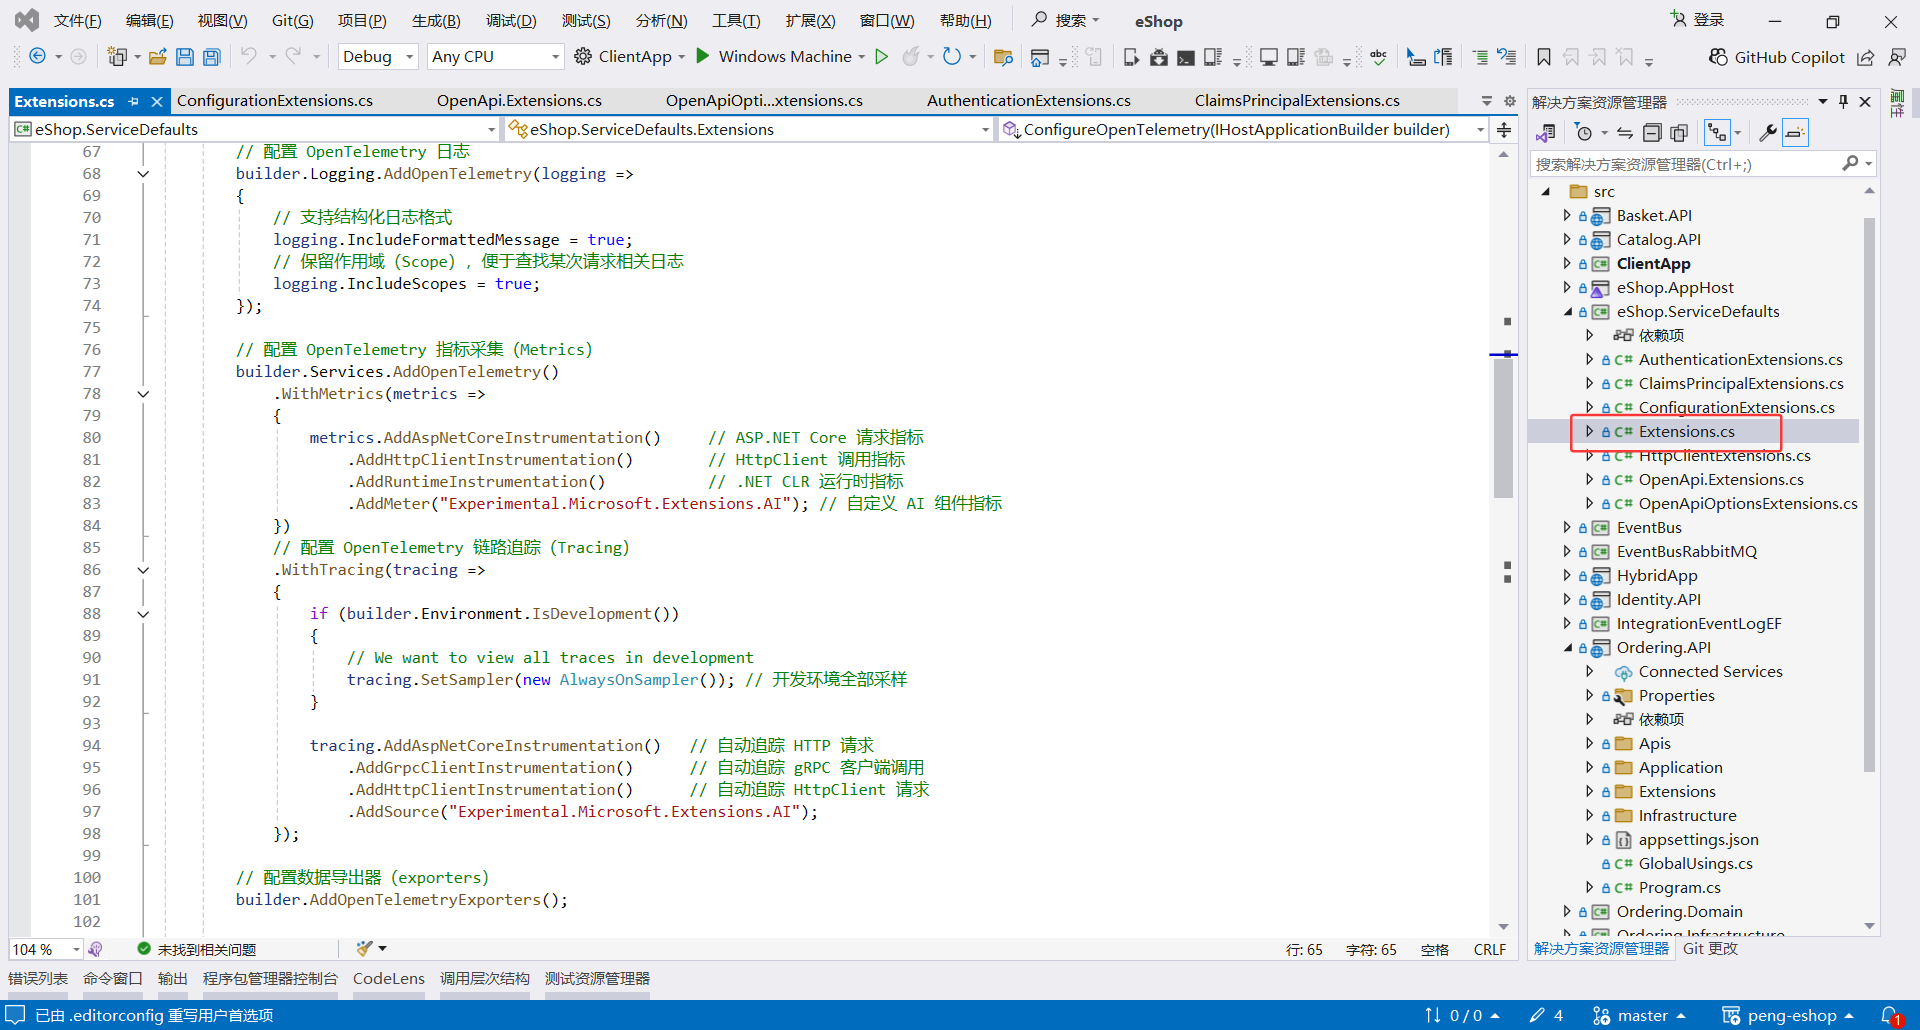
Task: Click the split editor icon above scrollbar
Action: point(1504,129)
